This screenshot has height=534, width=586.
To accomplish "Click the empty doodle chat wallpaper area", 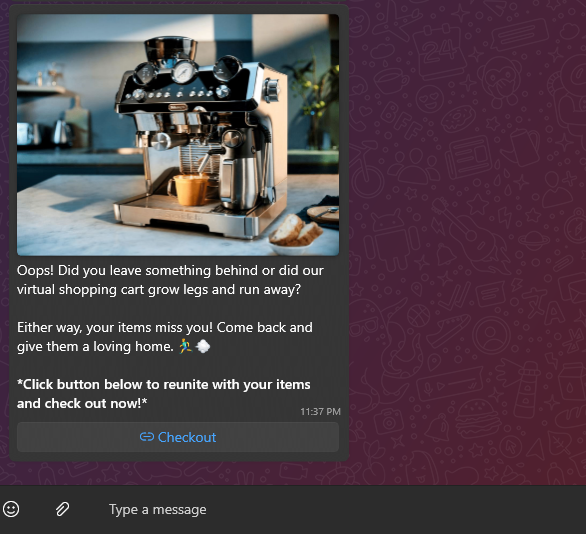I will click(x=467, y=243).
